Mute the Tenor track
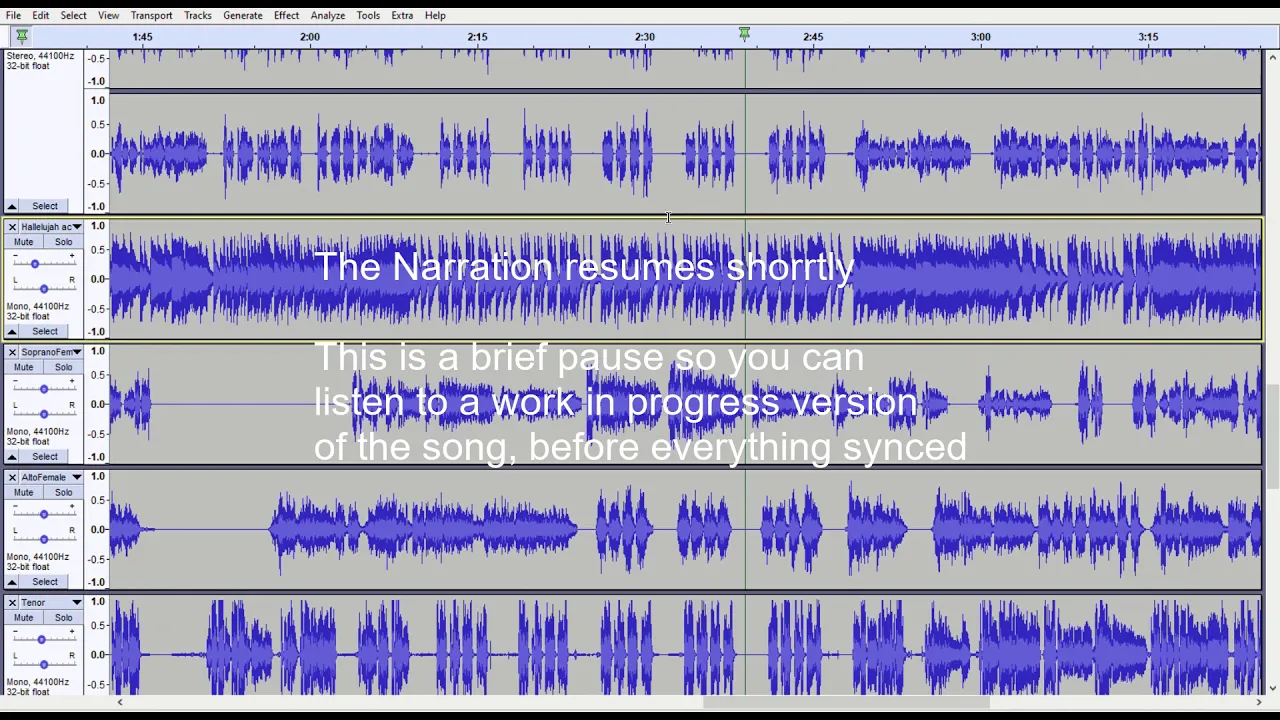Image resolution: width=1280 pixels, height=720 pixels. (24, 617)
